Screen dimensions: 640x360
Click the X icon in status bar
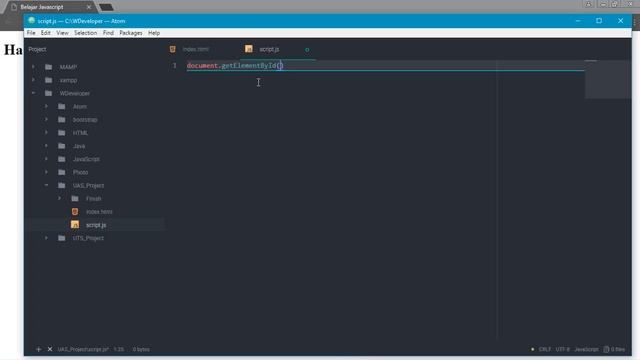click(x=50, y=349)
